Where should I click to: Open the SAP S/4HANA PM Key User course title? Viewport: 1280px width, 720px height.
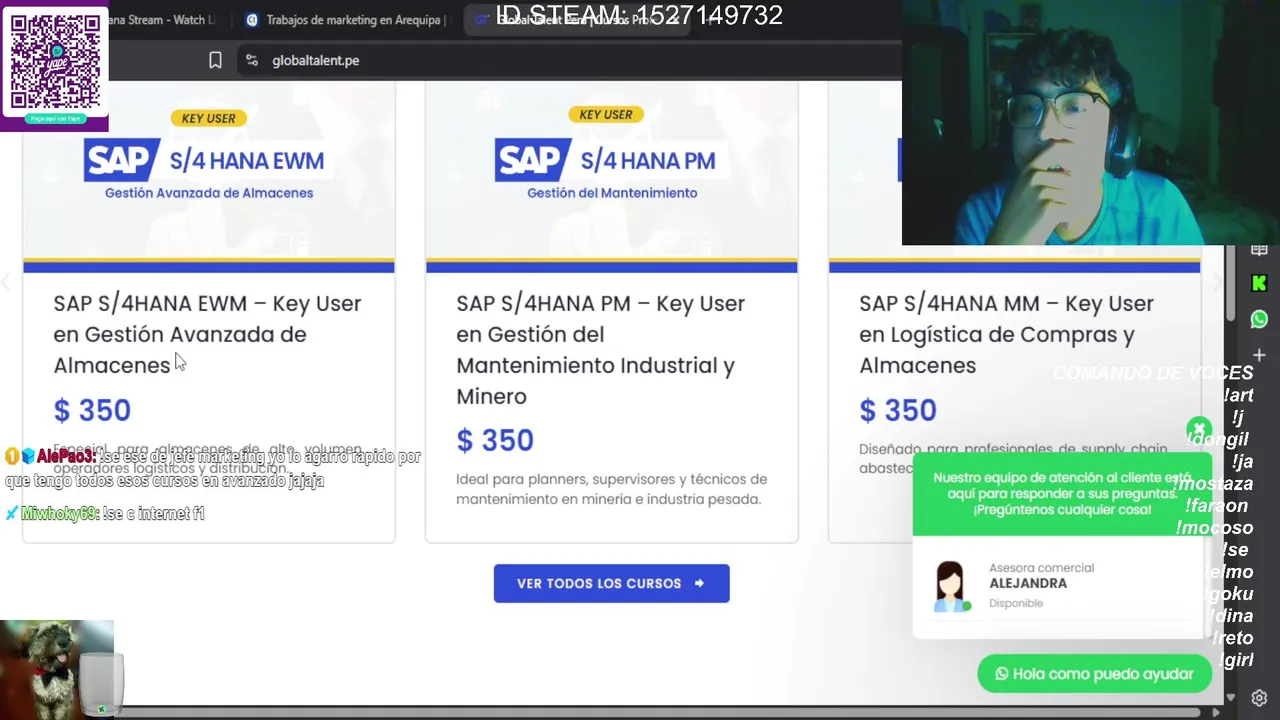pos(600,349)
